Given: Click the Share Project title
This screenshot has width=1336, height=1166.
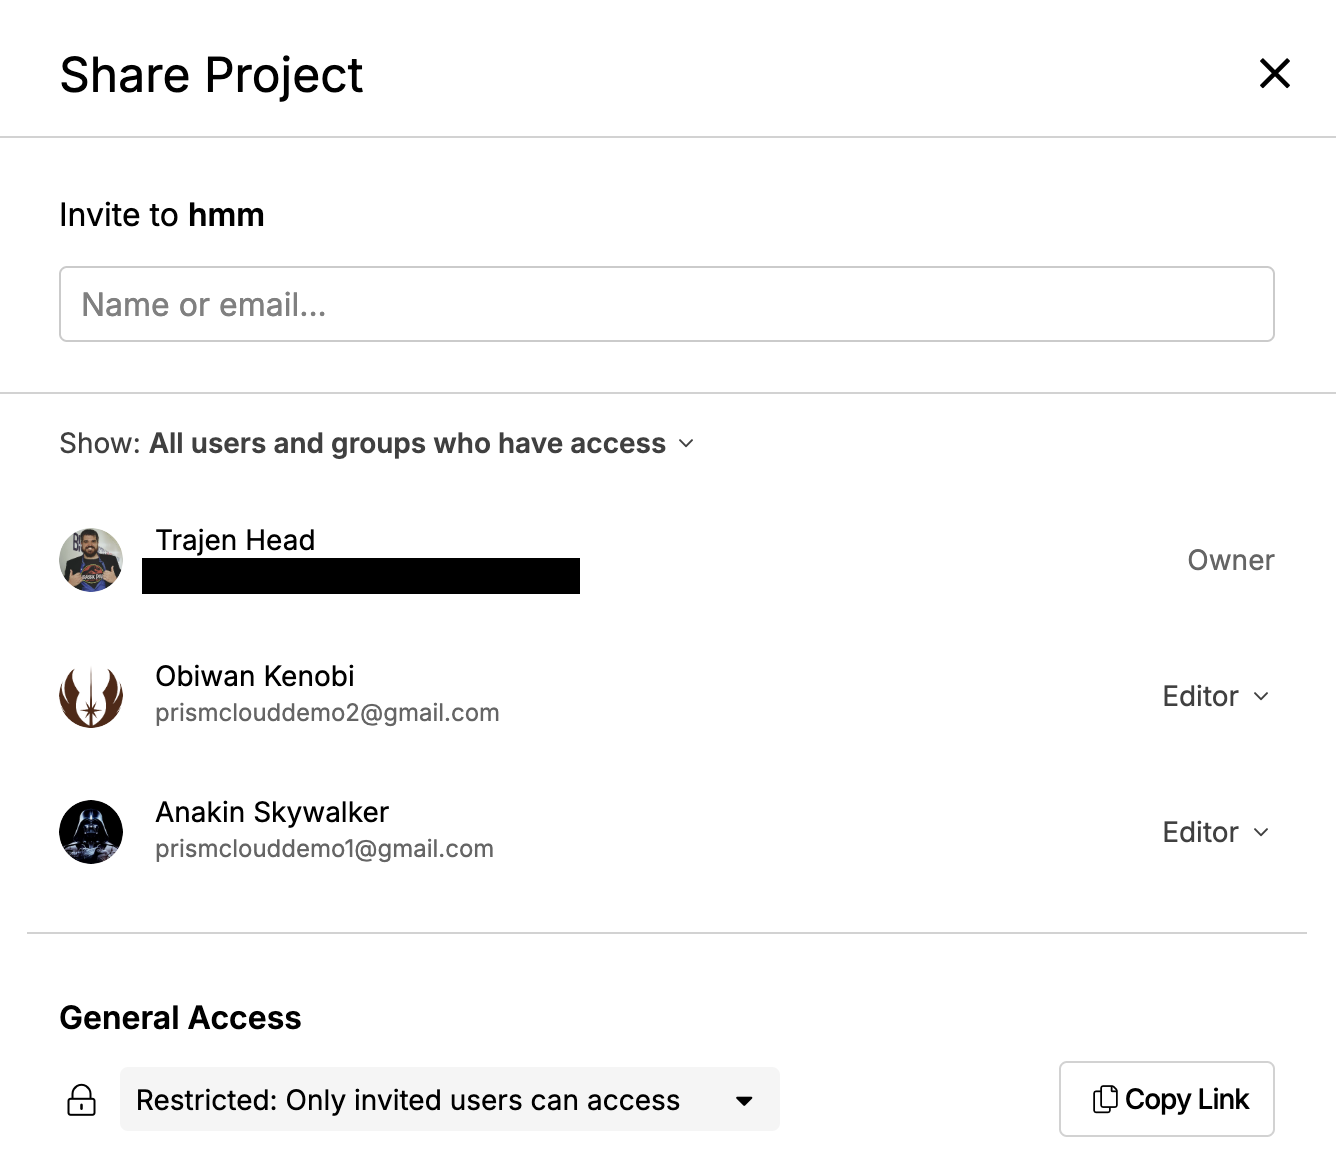Looking at the screenshot, I should click(211, 75).
